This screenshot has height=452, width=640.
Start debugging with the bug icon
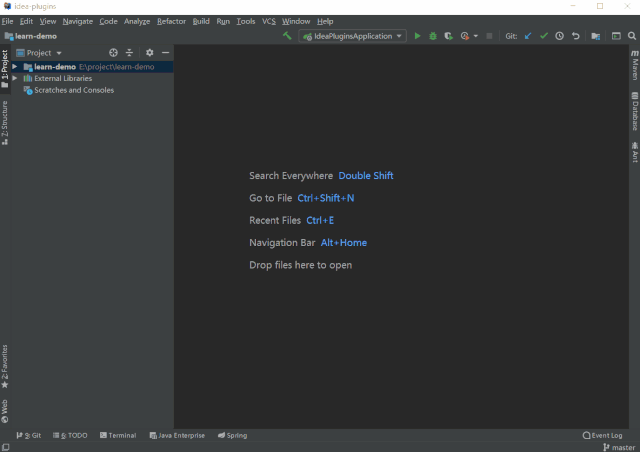click(432, 36)
